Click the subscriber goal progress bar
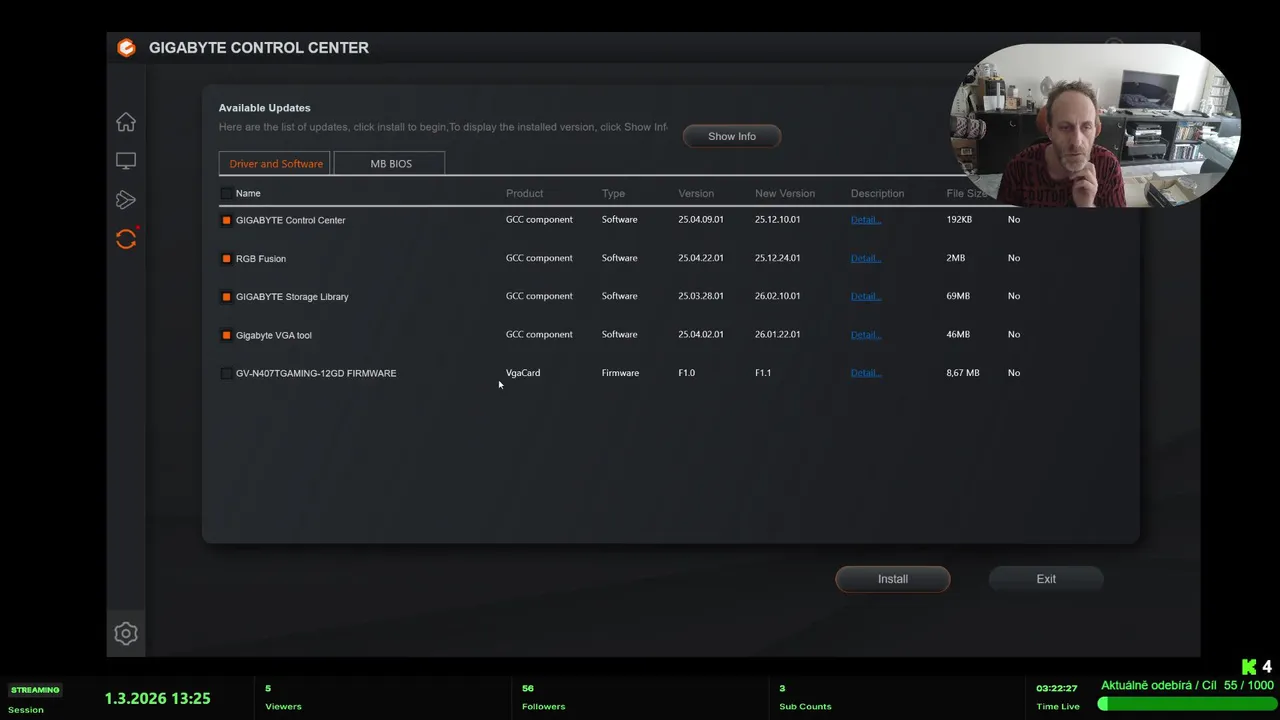 coord(1186,704)
